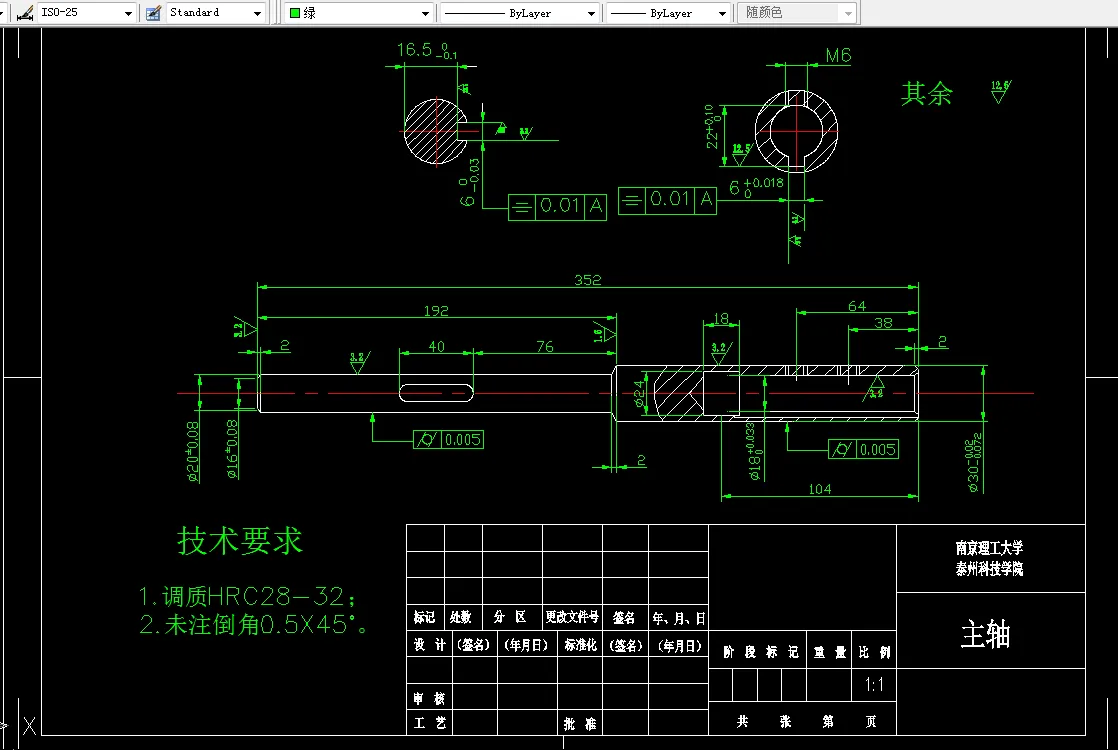The image size is (1118, 750).
Task: Select the ø20±0.08 diameter dimension
Action: click(193, 451)
